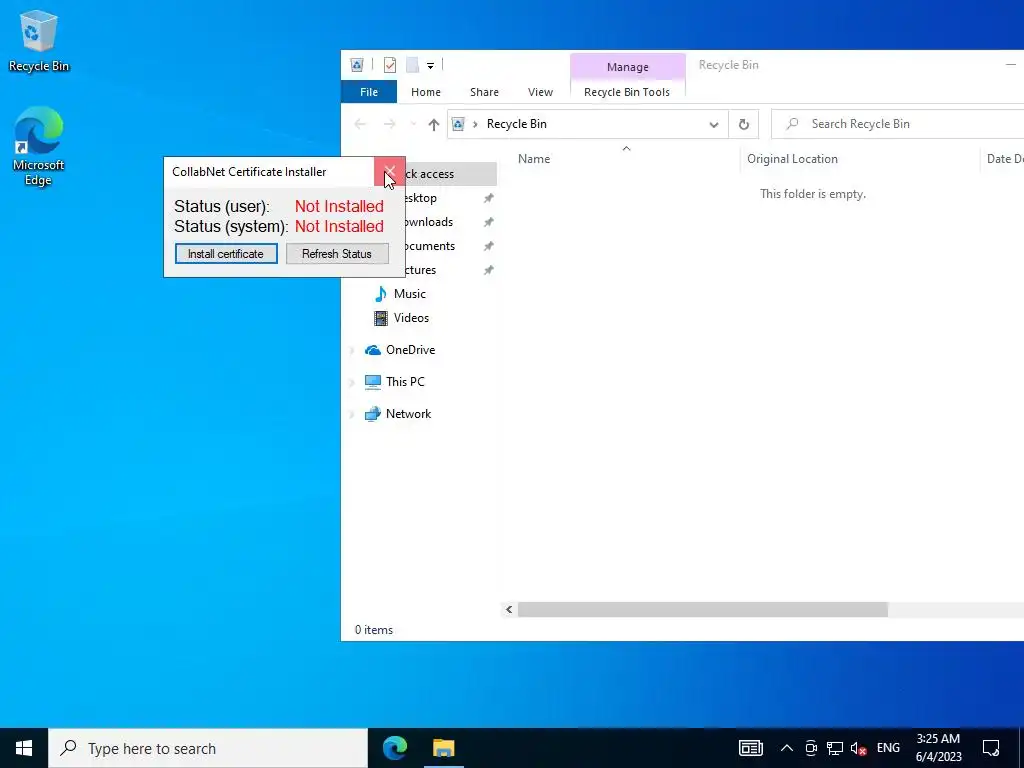Click the Search Recycle Bin field

(897, 124)
